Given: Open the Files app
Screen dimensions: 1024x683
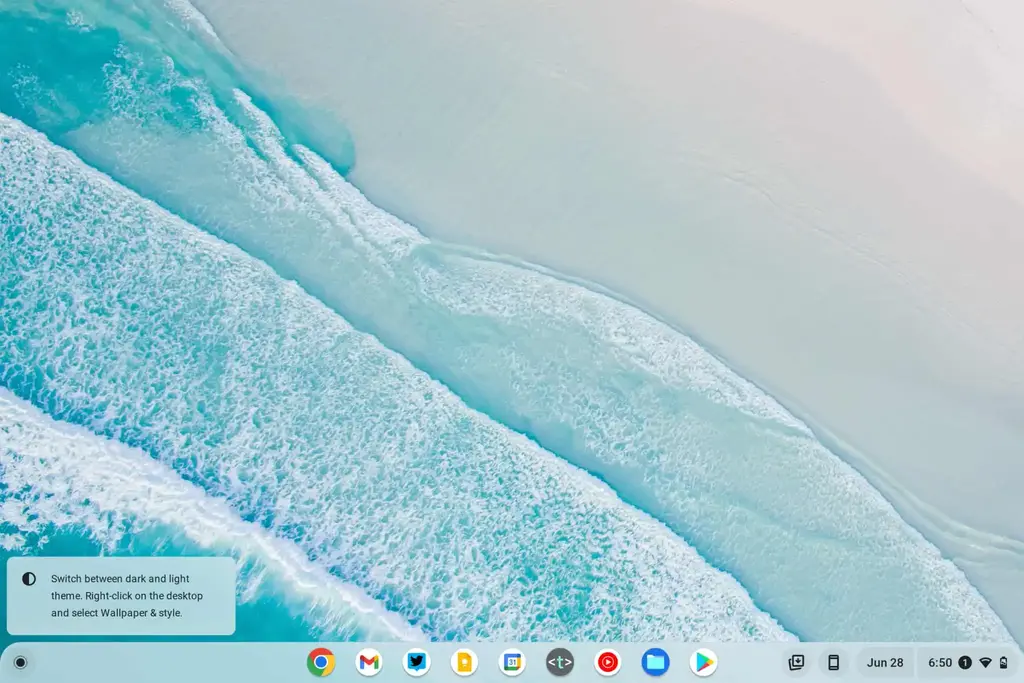Looking at the screenshot, I should pyautogui.click(x=656, y=662).
